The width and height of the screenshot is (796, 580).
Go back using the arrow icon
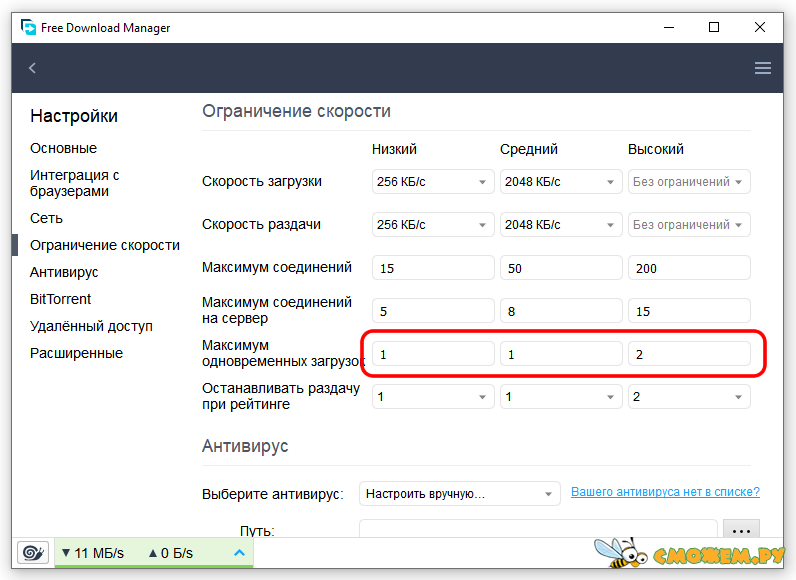pyautogui.click(x=32, y=68)
